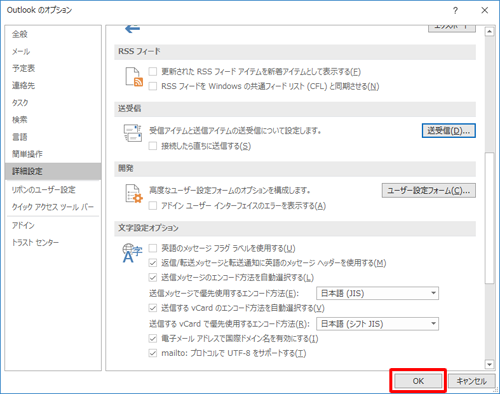Viewport: 500px width, 394px height.
Task: Click ユーザー設定フォーム(C)... button
Action: coord(429,191)
